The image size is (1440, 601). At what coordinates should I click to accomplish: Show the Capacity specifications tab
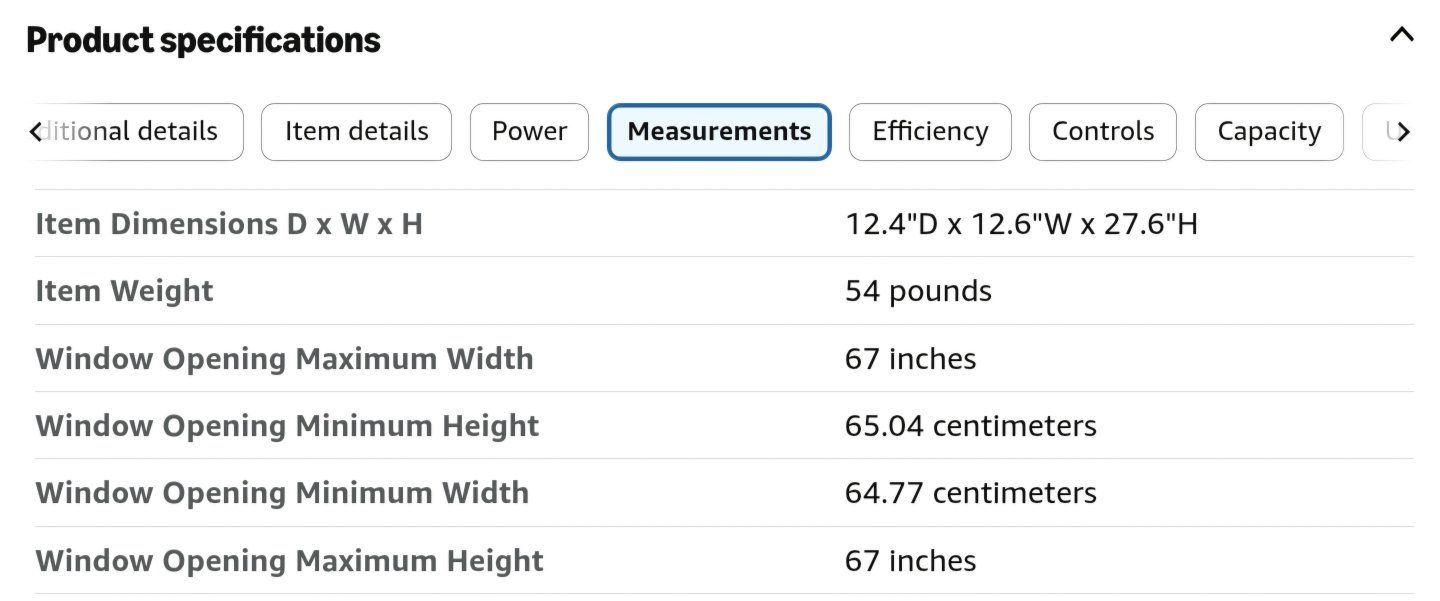click(x=1269, y=132)
